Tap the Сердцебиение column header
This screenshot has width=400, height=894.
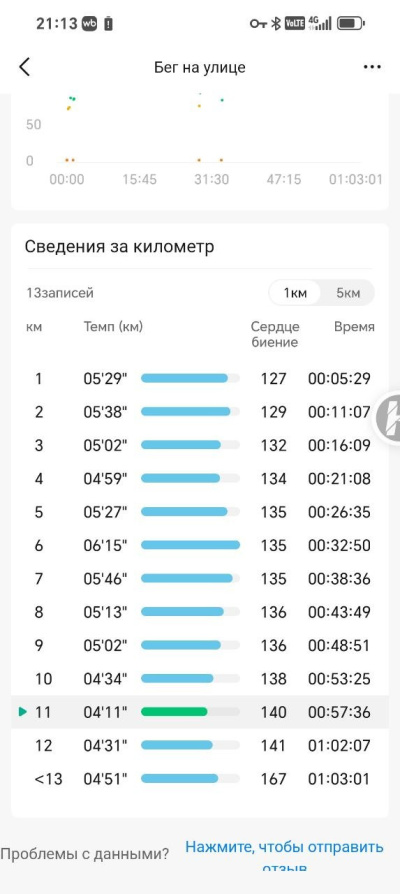coord(275,335)
